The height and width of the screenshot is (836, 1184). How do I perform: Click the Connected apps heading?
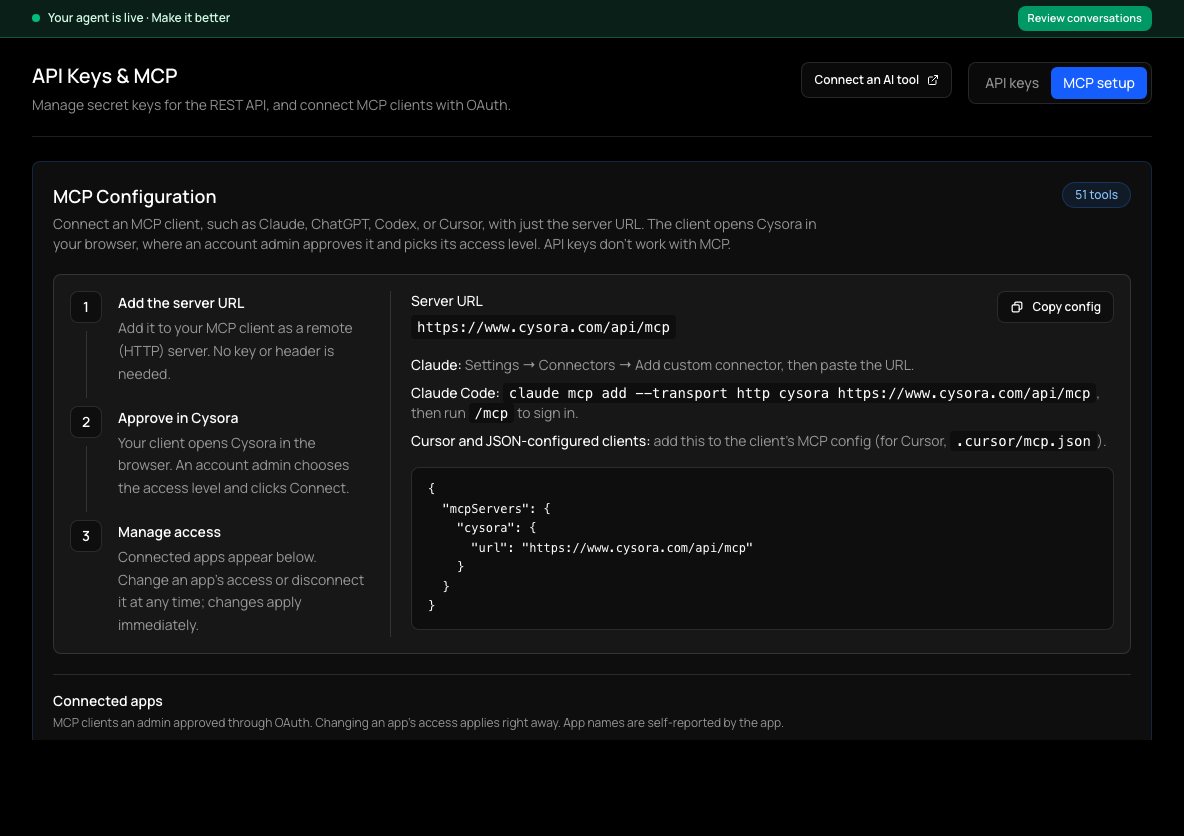point(107,701)
